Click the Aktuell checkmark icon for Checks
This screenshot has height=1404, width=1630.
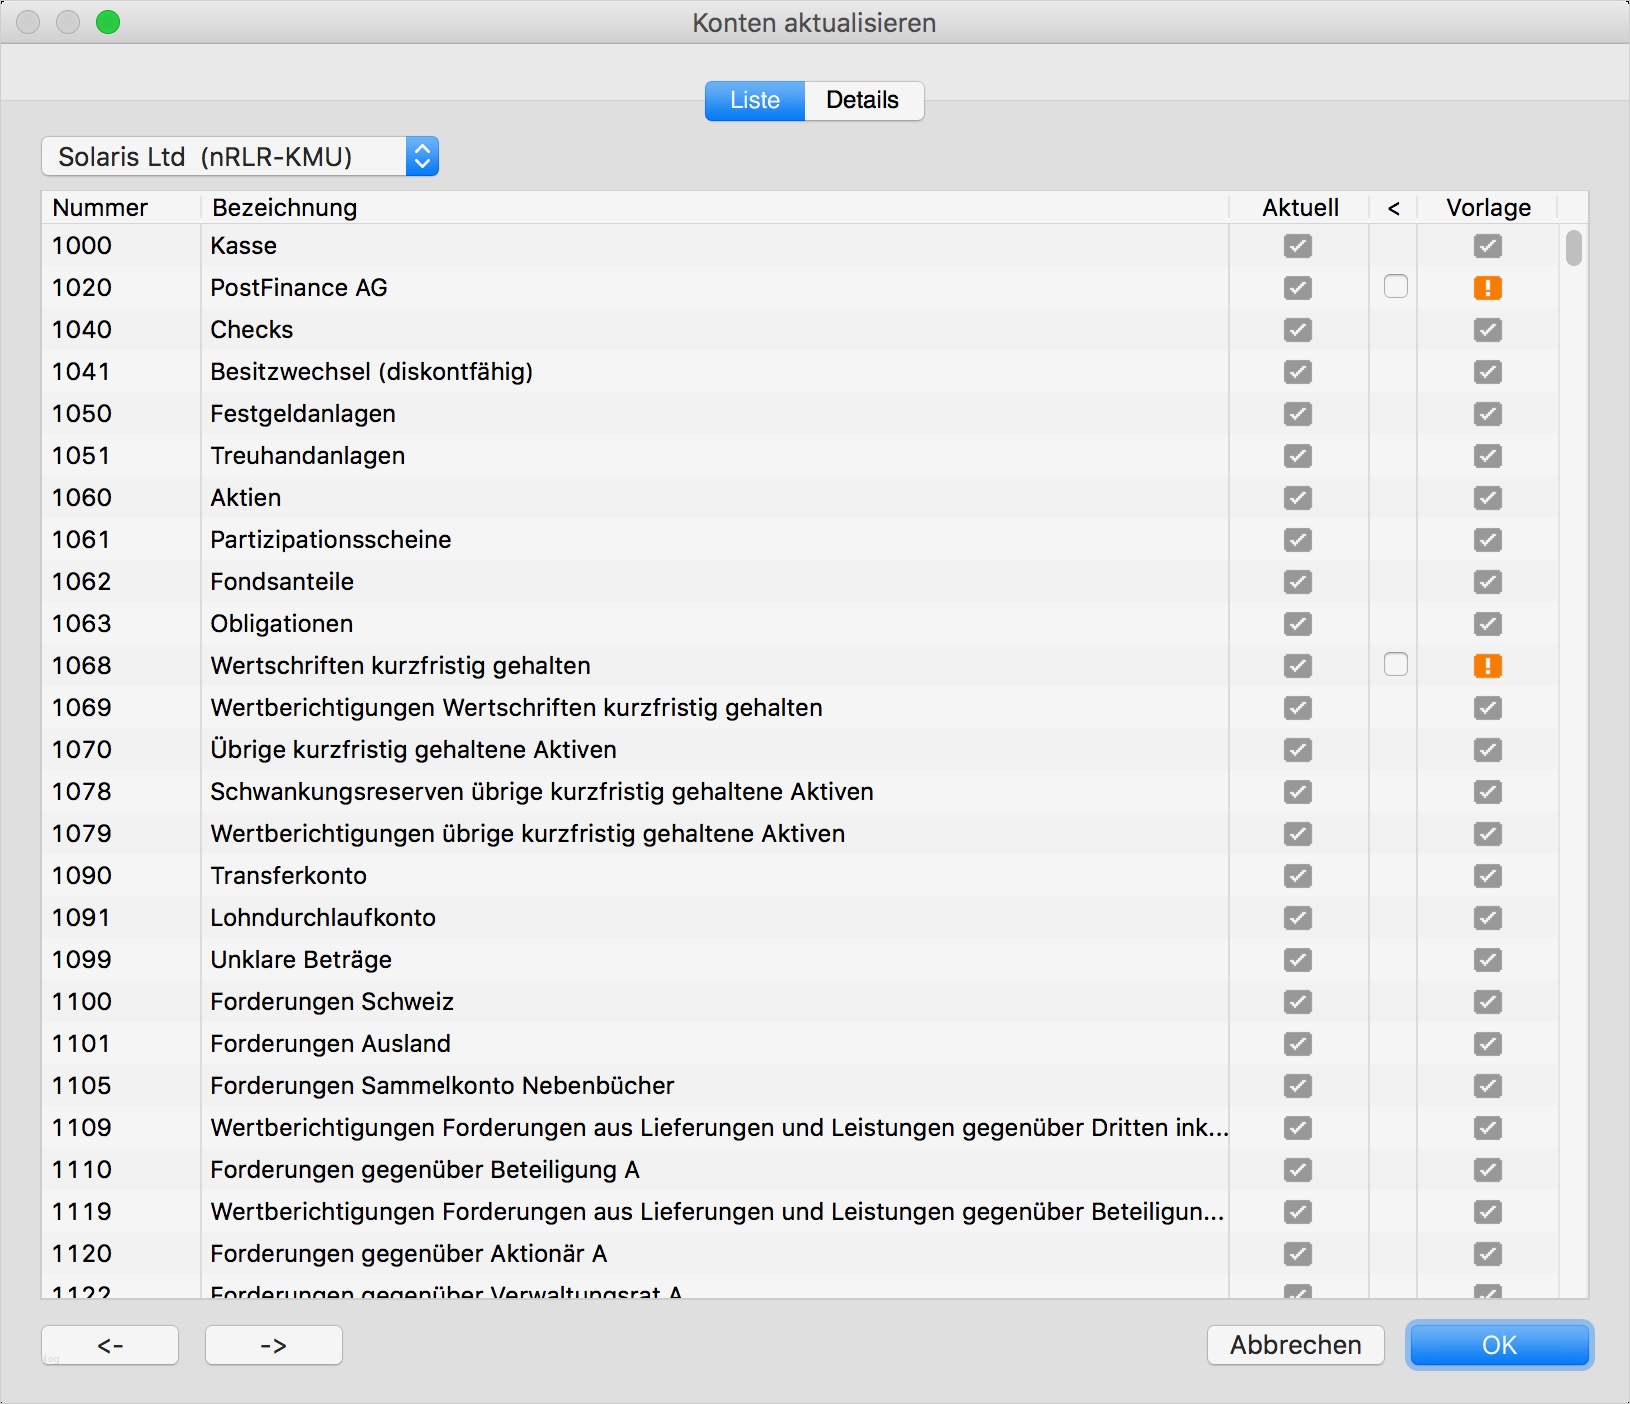(1297, 330)
